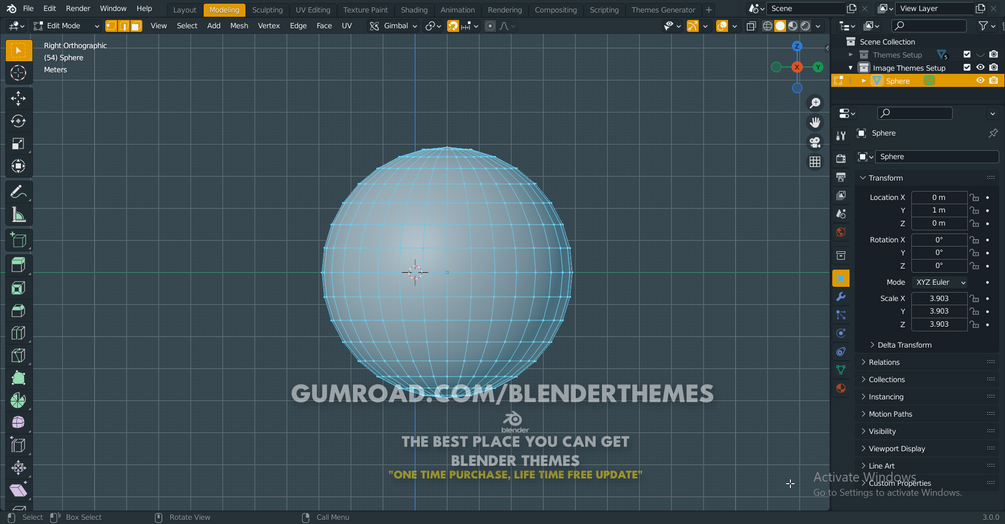1005x524 pixels.
Task: Click the viewport zoom magnifier icon
Action: [815, 103]
